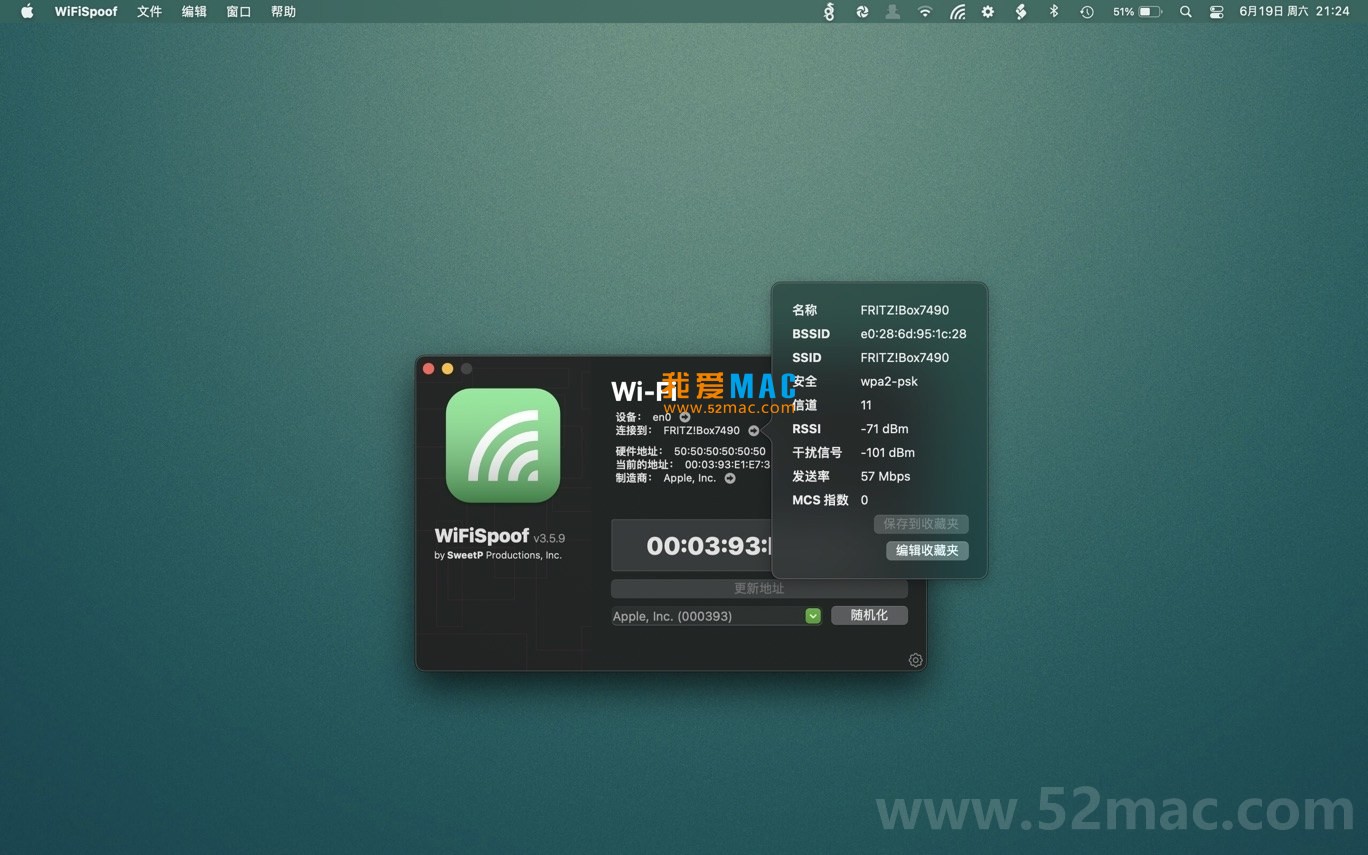Open the 编辑 menu in menu bar
1368x855 pixels.
[194, 12]
